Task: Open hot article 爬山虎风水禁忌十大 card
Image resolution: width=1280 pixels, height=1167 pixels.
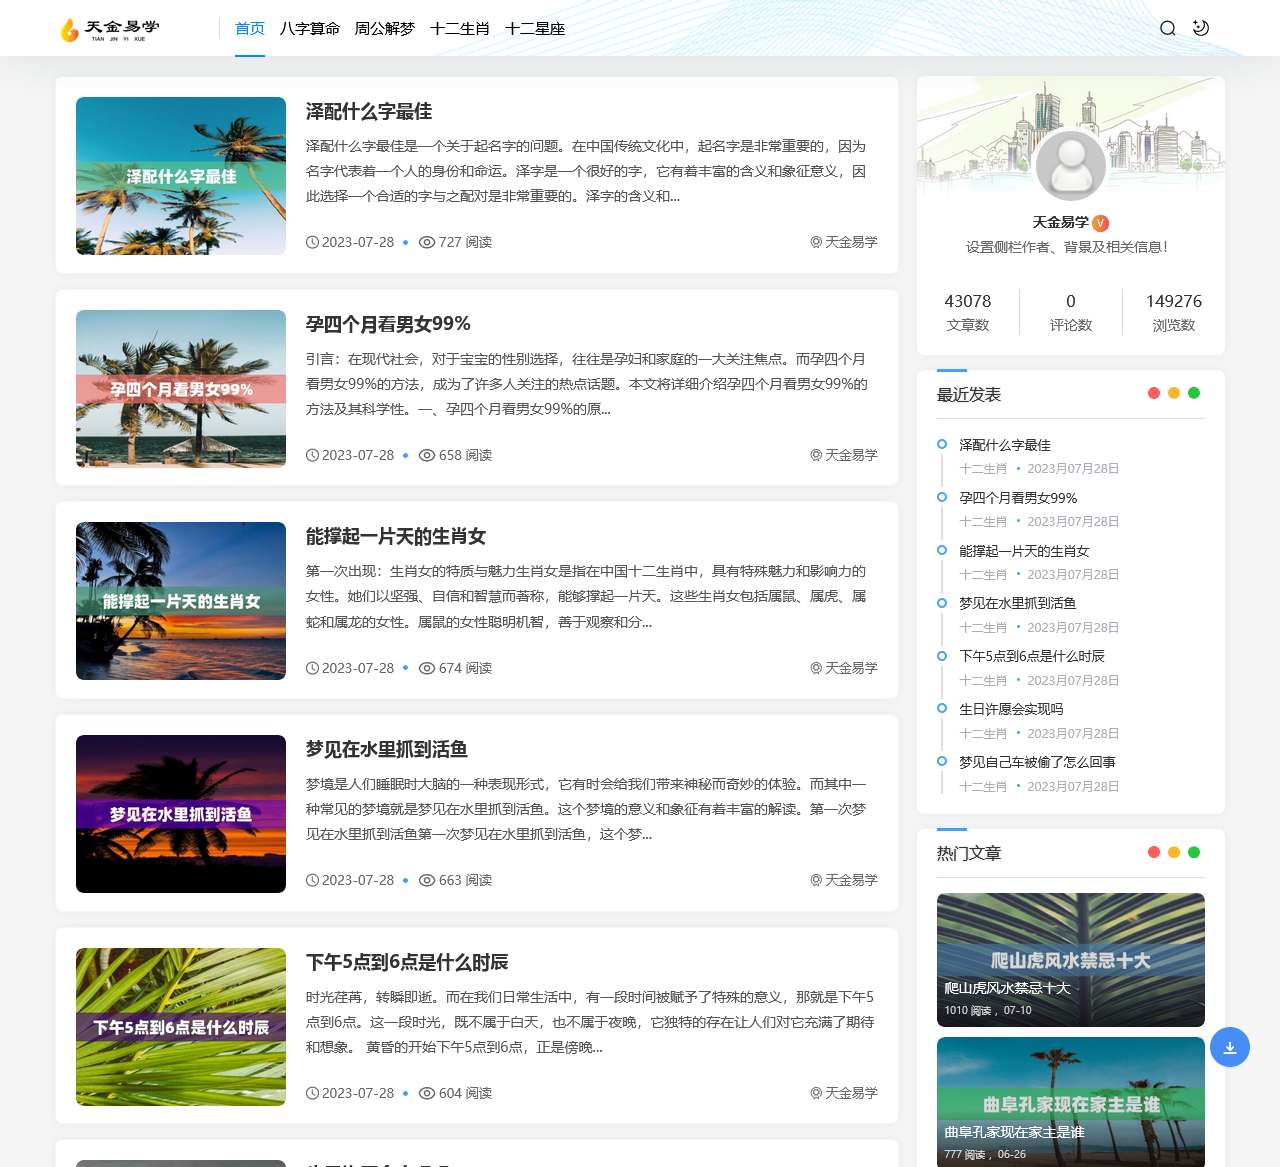Action: pos(1071,960)
